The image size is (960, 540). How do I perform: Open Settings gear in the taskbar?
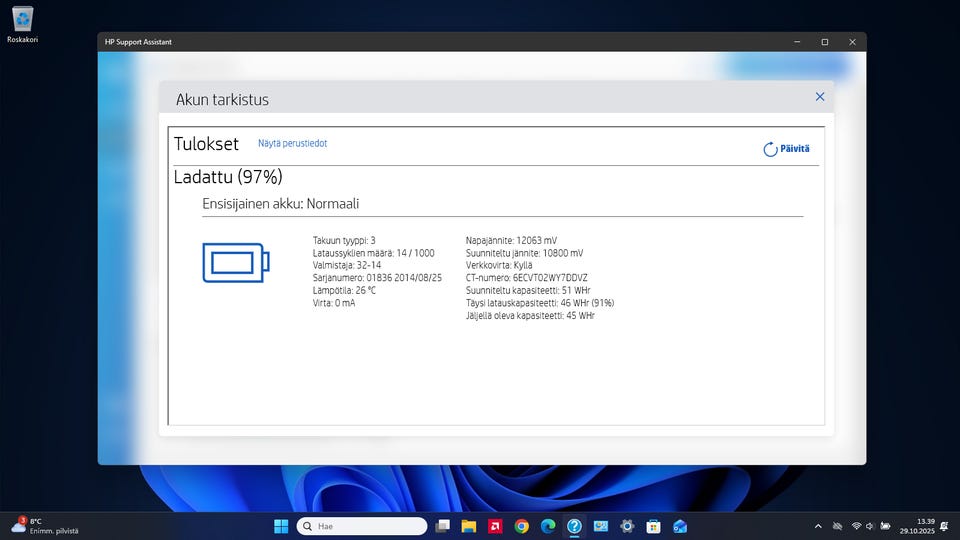[627, 526]
